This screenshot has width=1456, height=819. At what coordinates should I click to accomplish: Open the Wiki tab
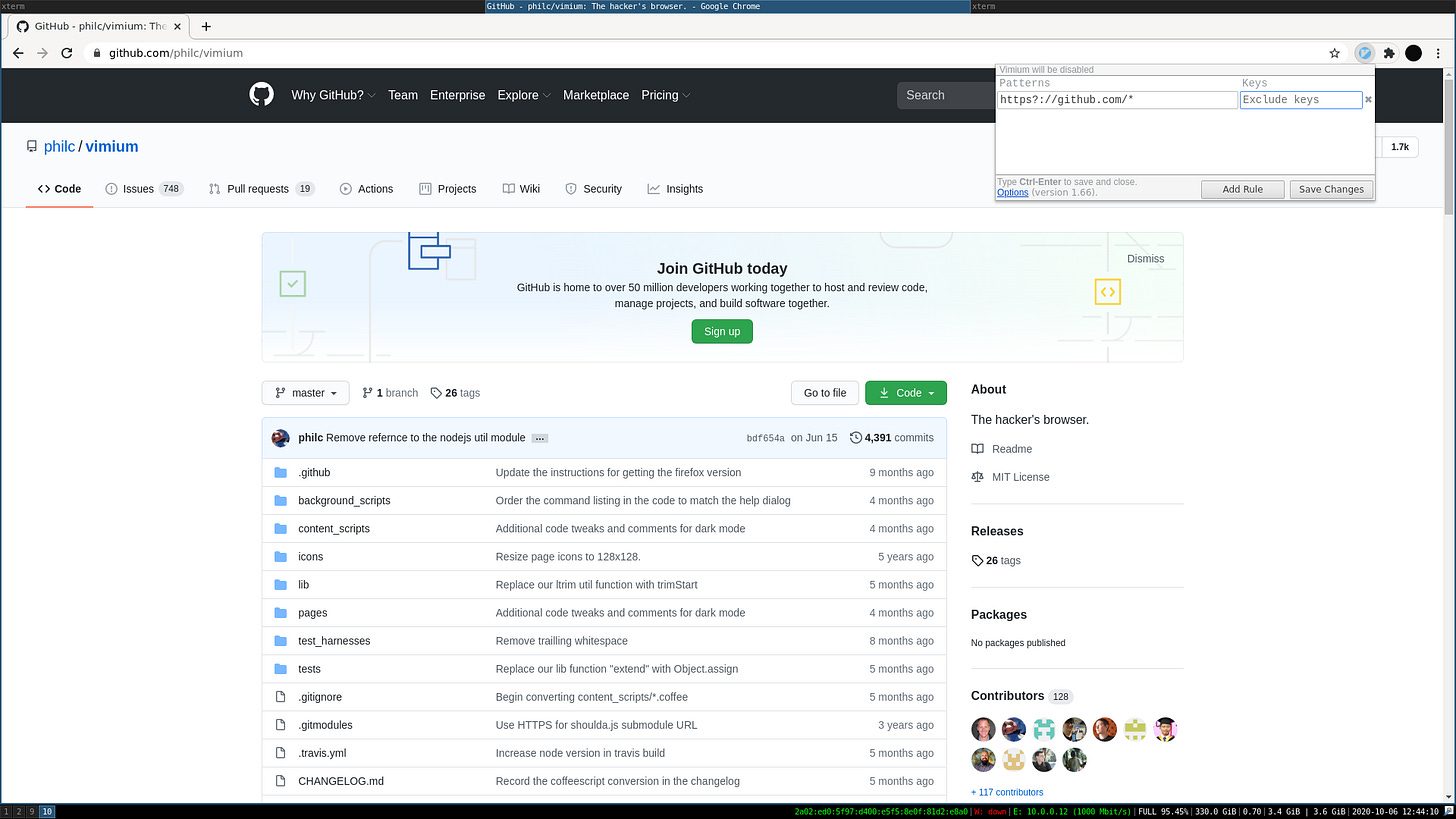[521, 189]
